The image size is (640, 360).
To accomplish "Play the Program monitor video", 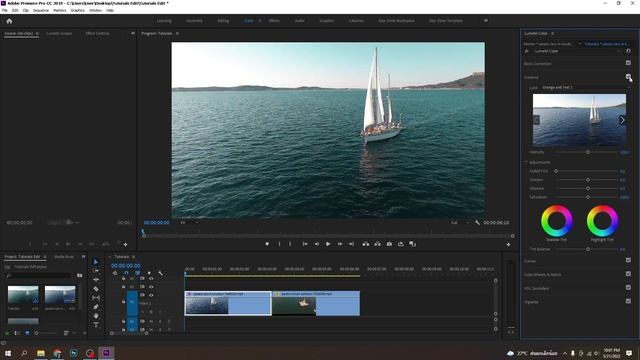I will click(x=328, y=244).
